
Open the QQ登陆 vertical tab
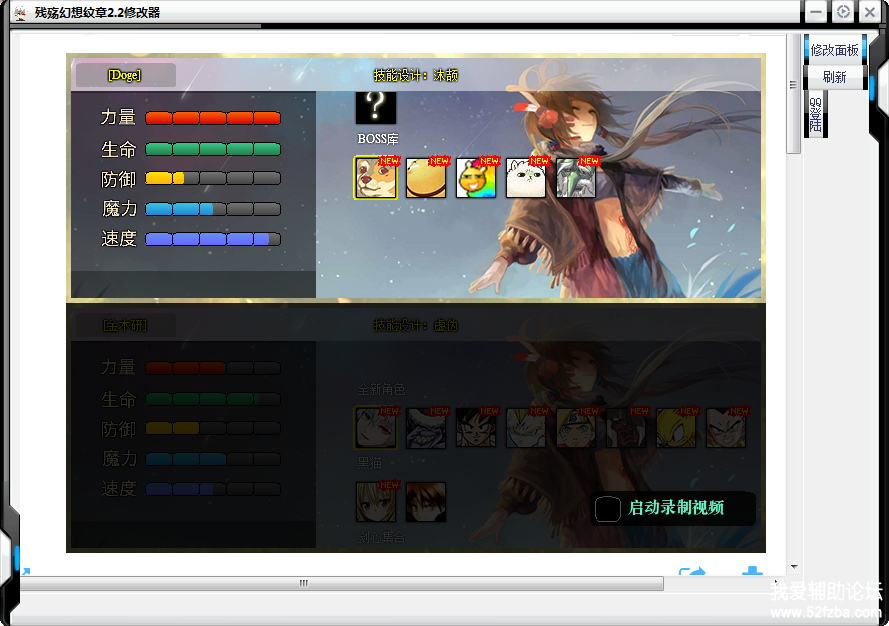815,115
